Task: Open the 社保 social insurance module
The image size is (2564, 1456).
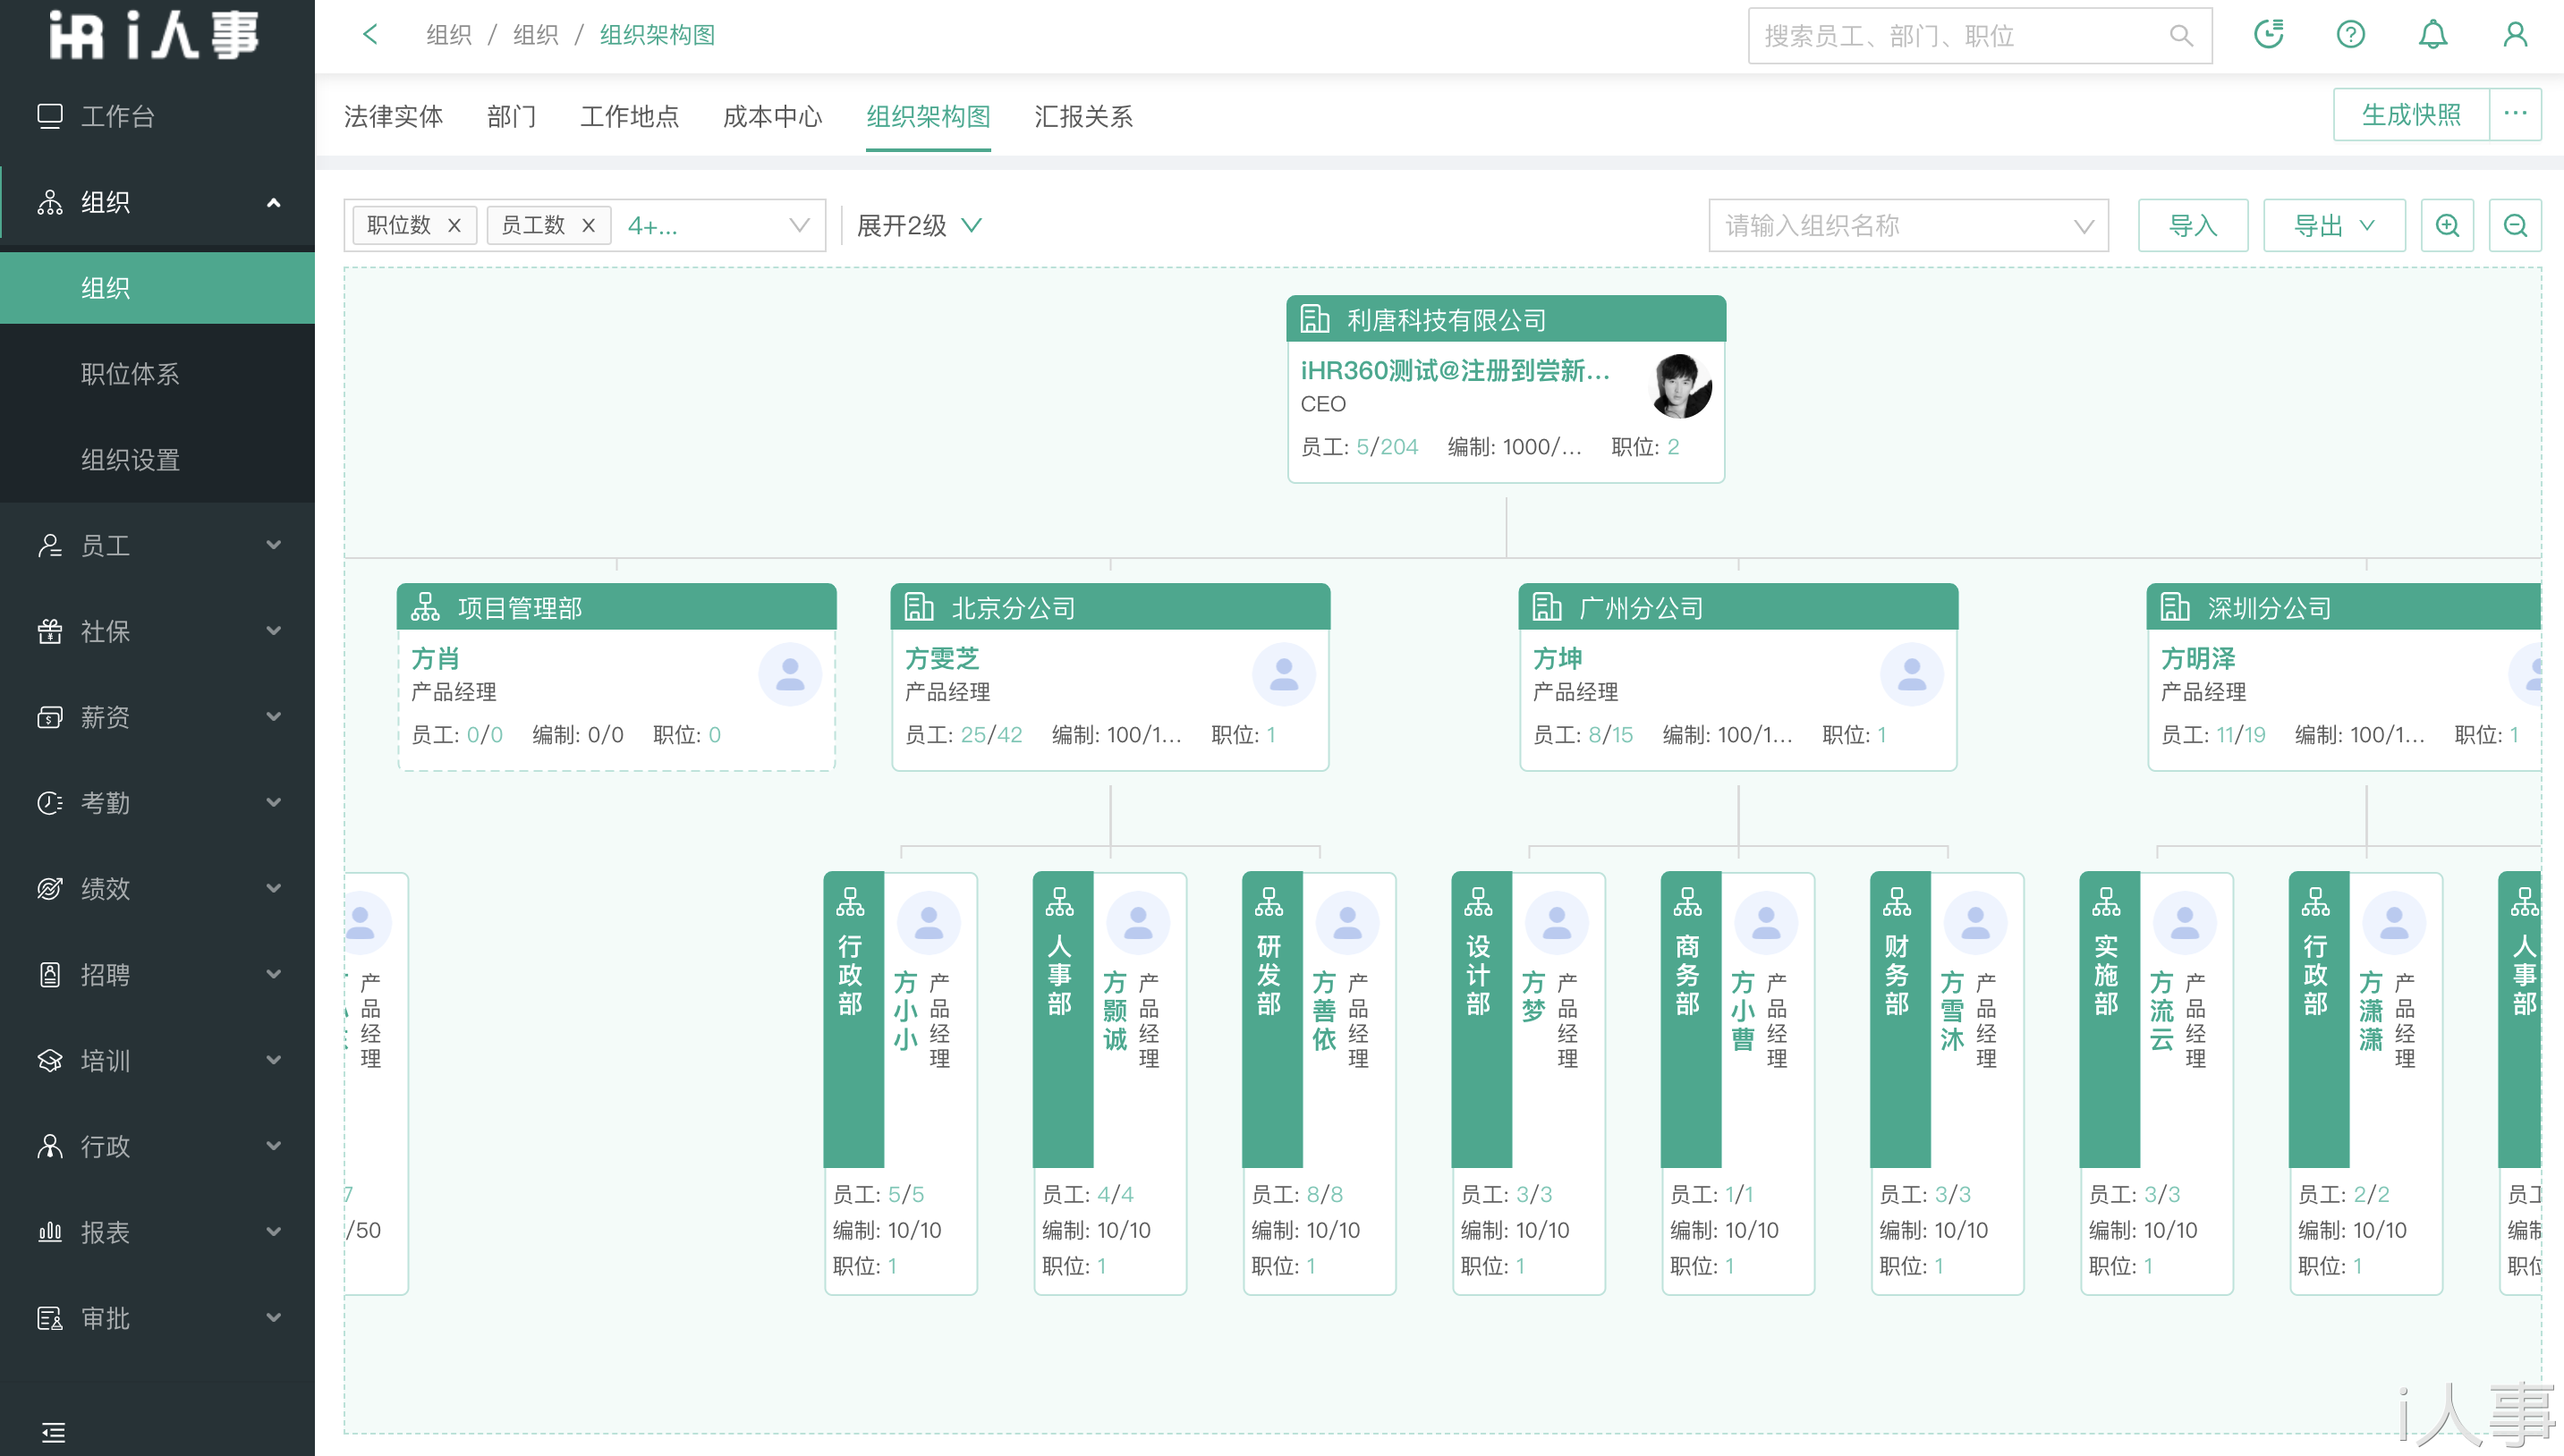Action: 105,631
